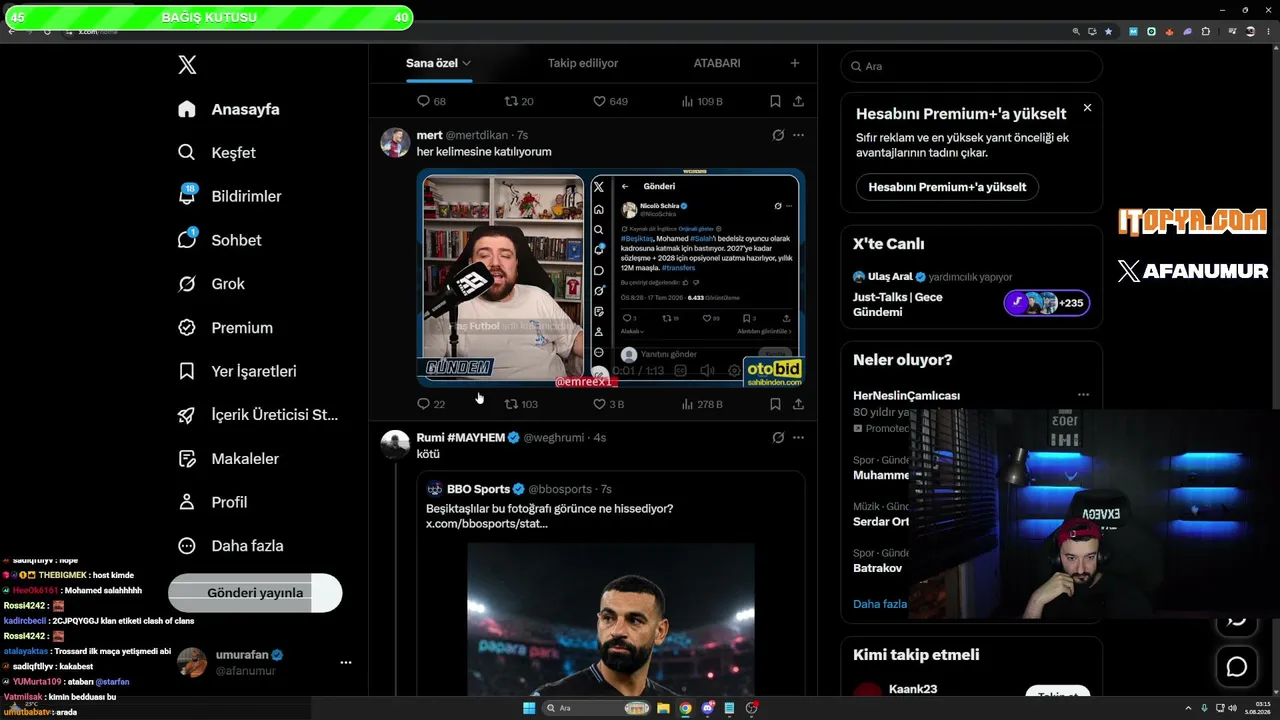Toggle captions on mert's video
The image size is (1280, 720).
pyautogui.click(x=681, y=371)
